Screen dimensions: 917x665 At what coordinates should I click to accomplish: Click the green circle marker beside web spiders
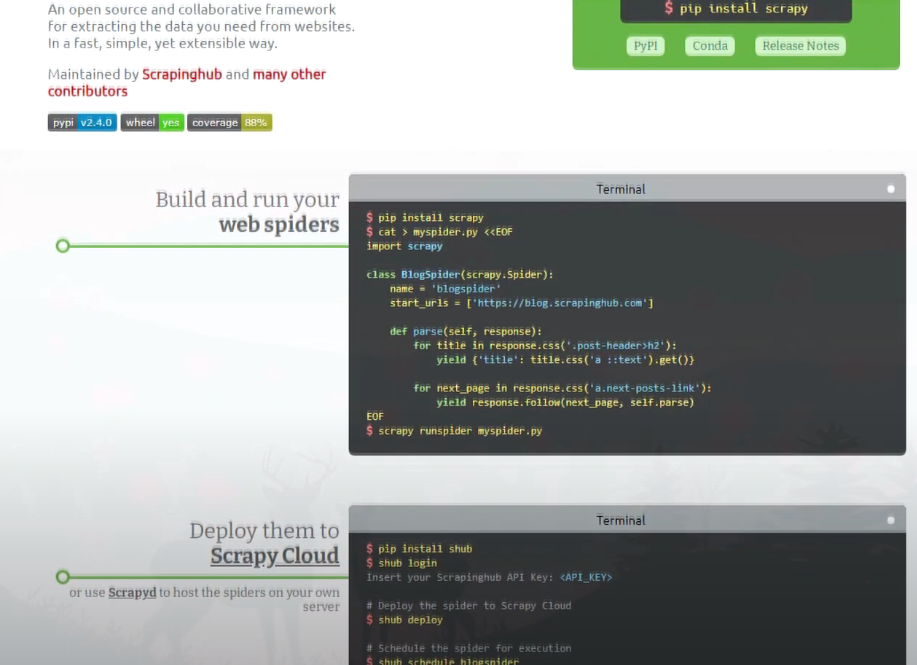(x=63, y=246)
